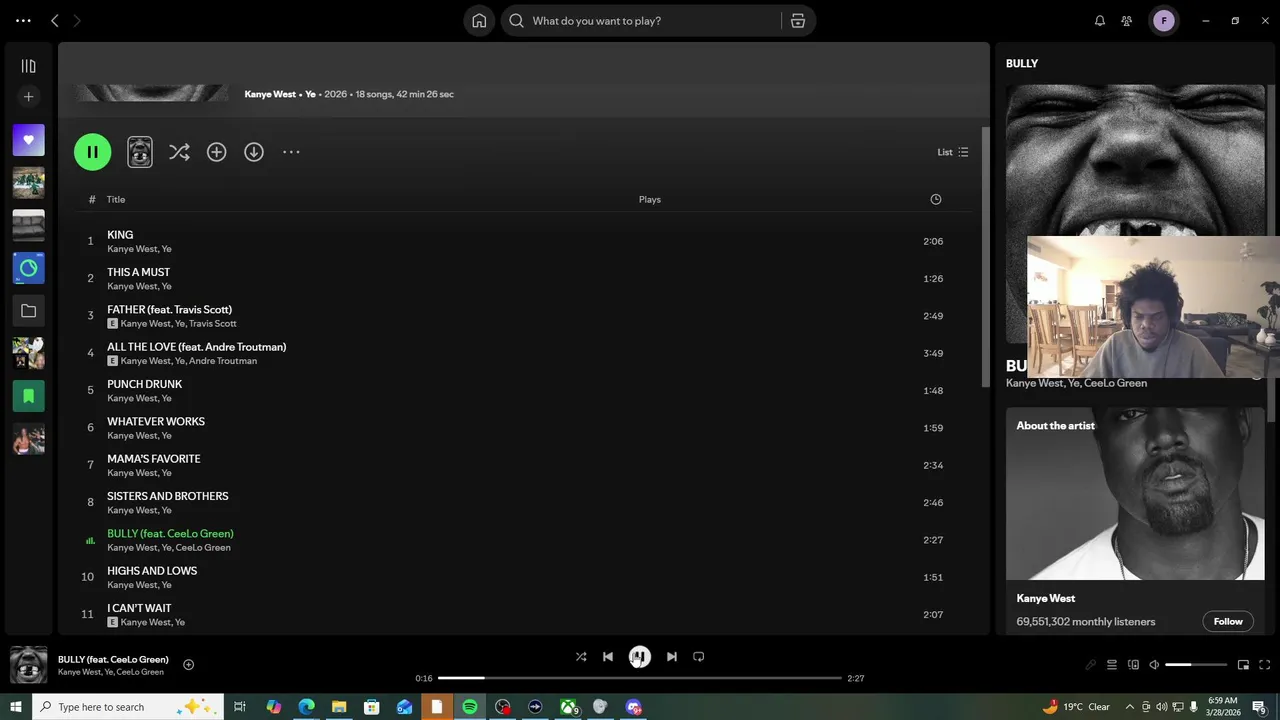Image resolution: width=1280 pixels, height=720 pixels.
Task: Open the three-dot app menu at top left
Action: pos(23,21)
